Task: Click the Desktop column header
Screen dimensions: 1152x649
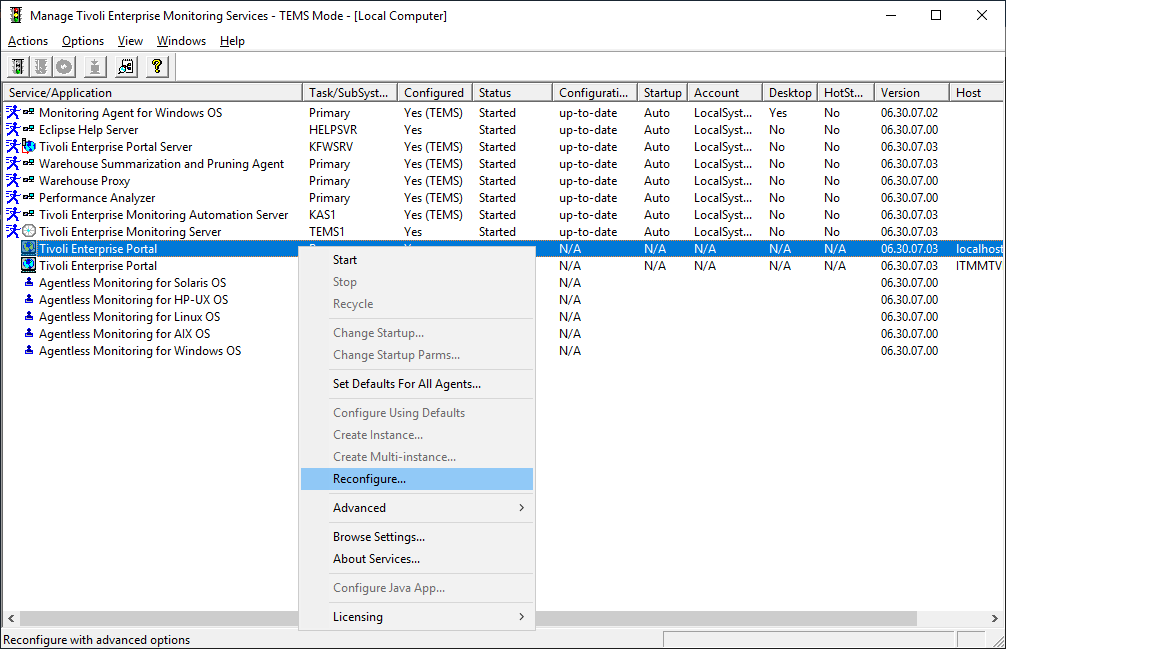Action: pyautogui.click(x=790, y=93)
